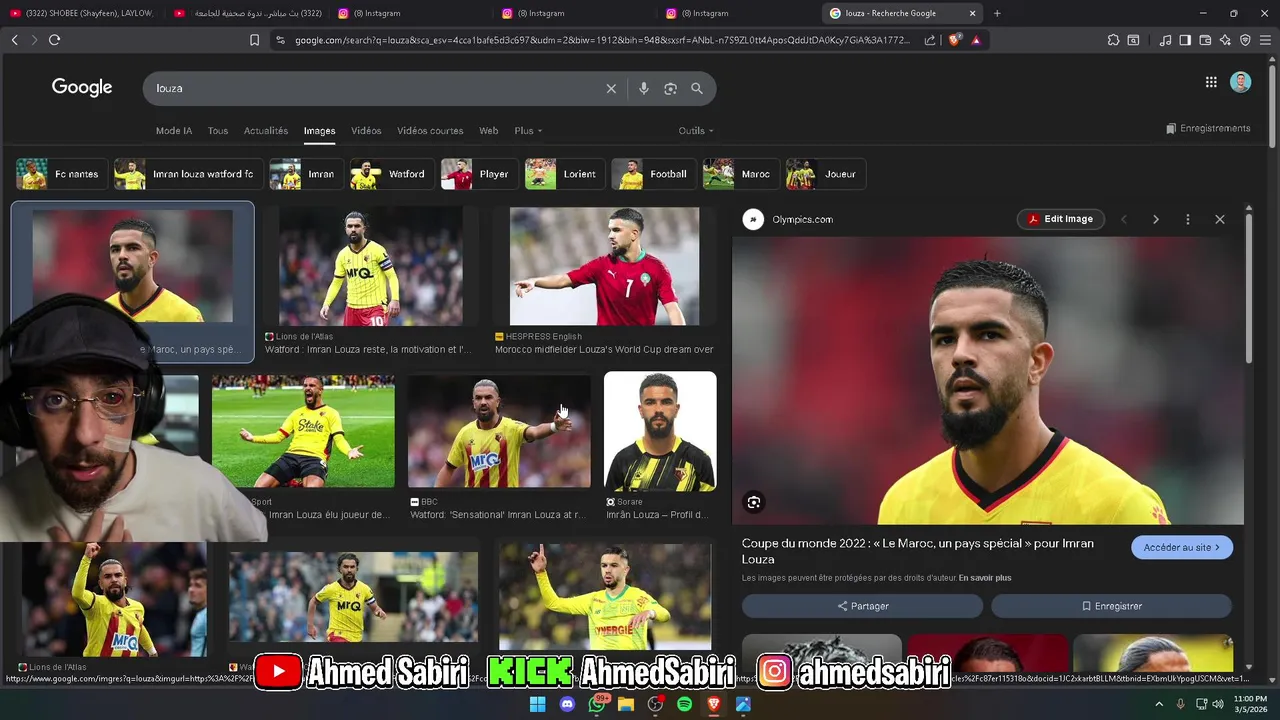The width and height of the screenshot is (1280, 720).
Task: Click the Enregistrer button
Action: point(1111,606)
